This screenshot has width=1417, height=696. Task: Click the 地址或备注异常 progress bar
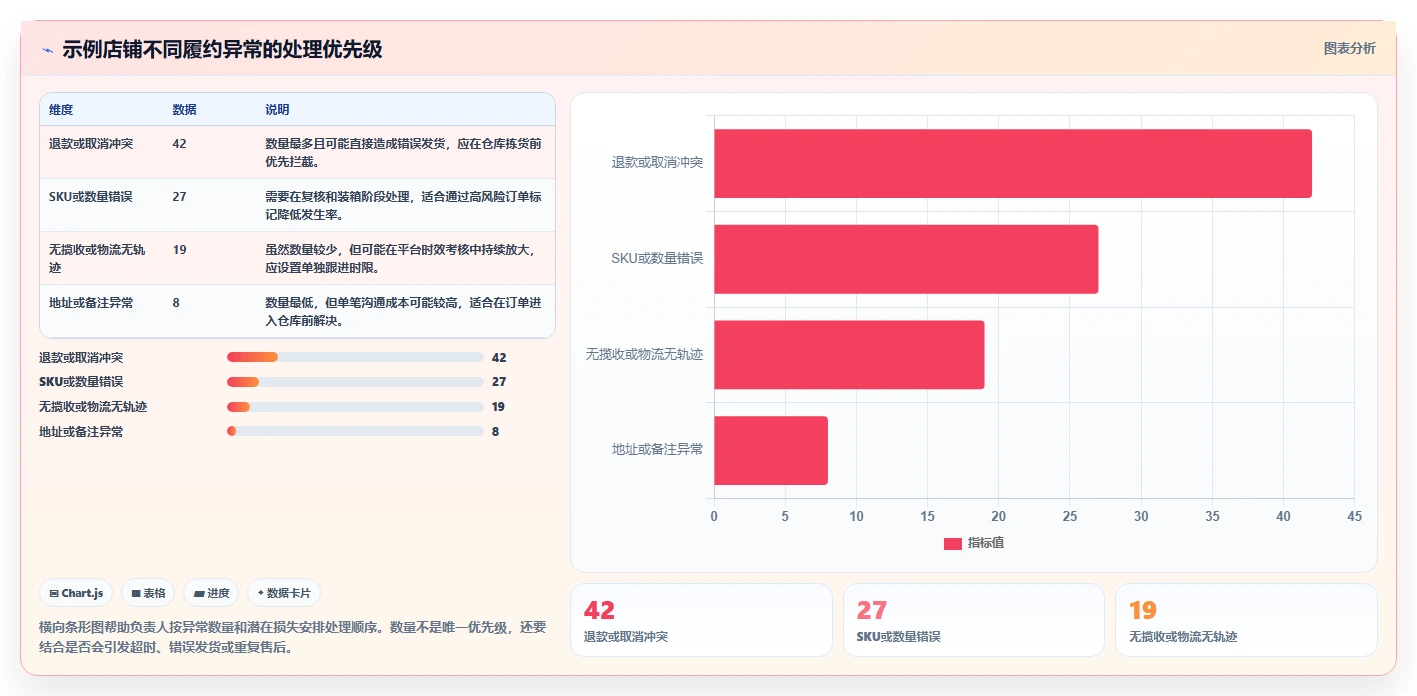pos(355,431)
